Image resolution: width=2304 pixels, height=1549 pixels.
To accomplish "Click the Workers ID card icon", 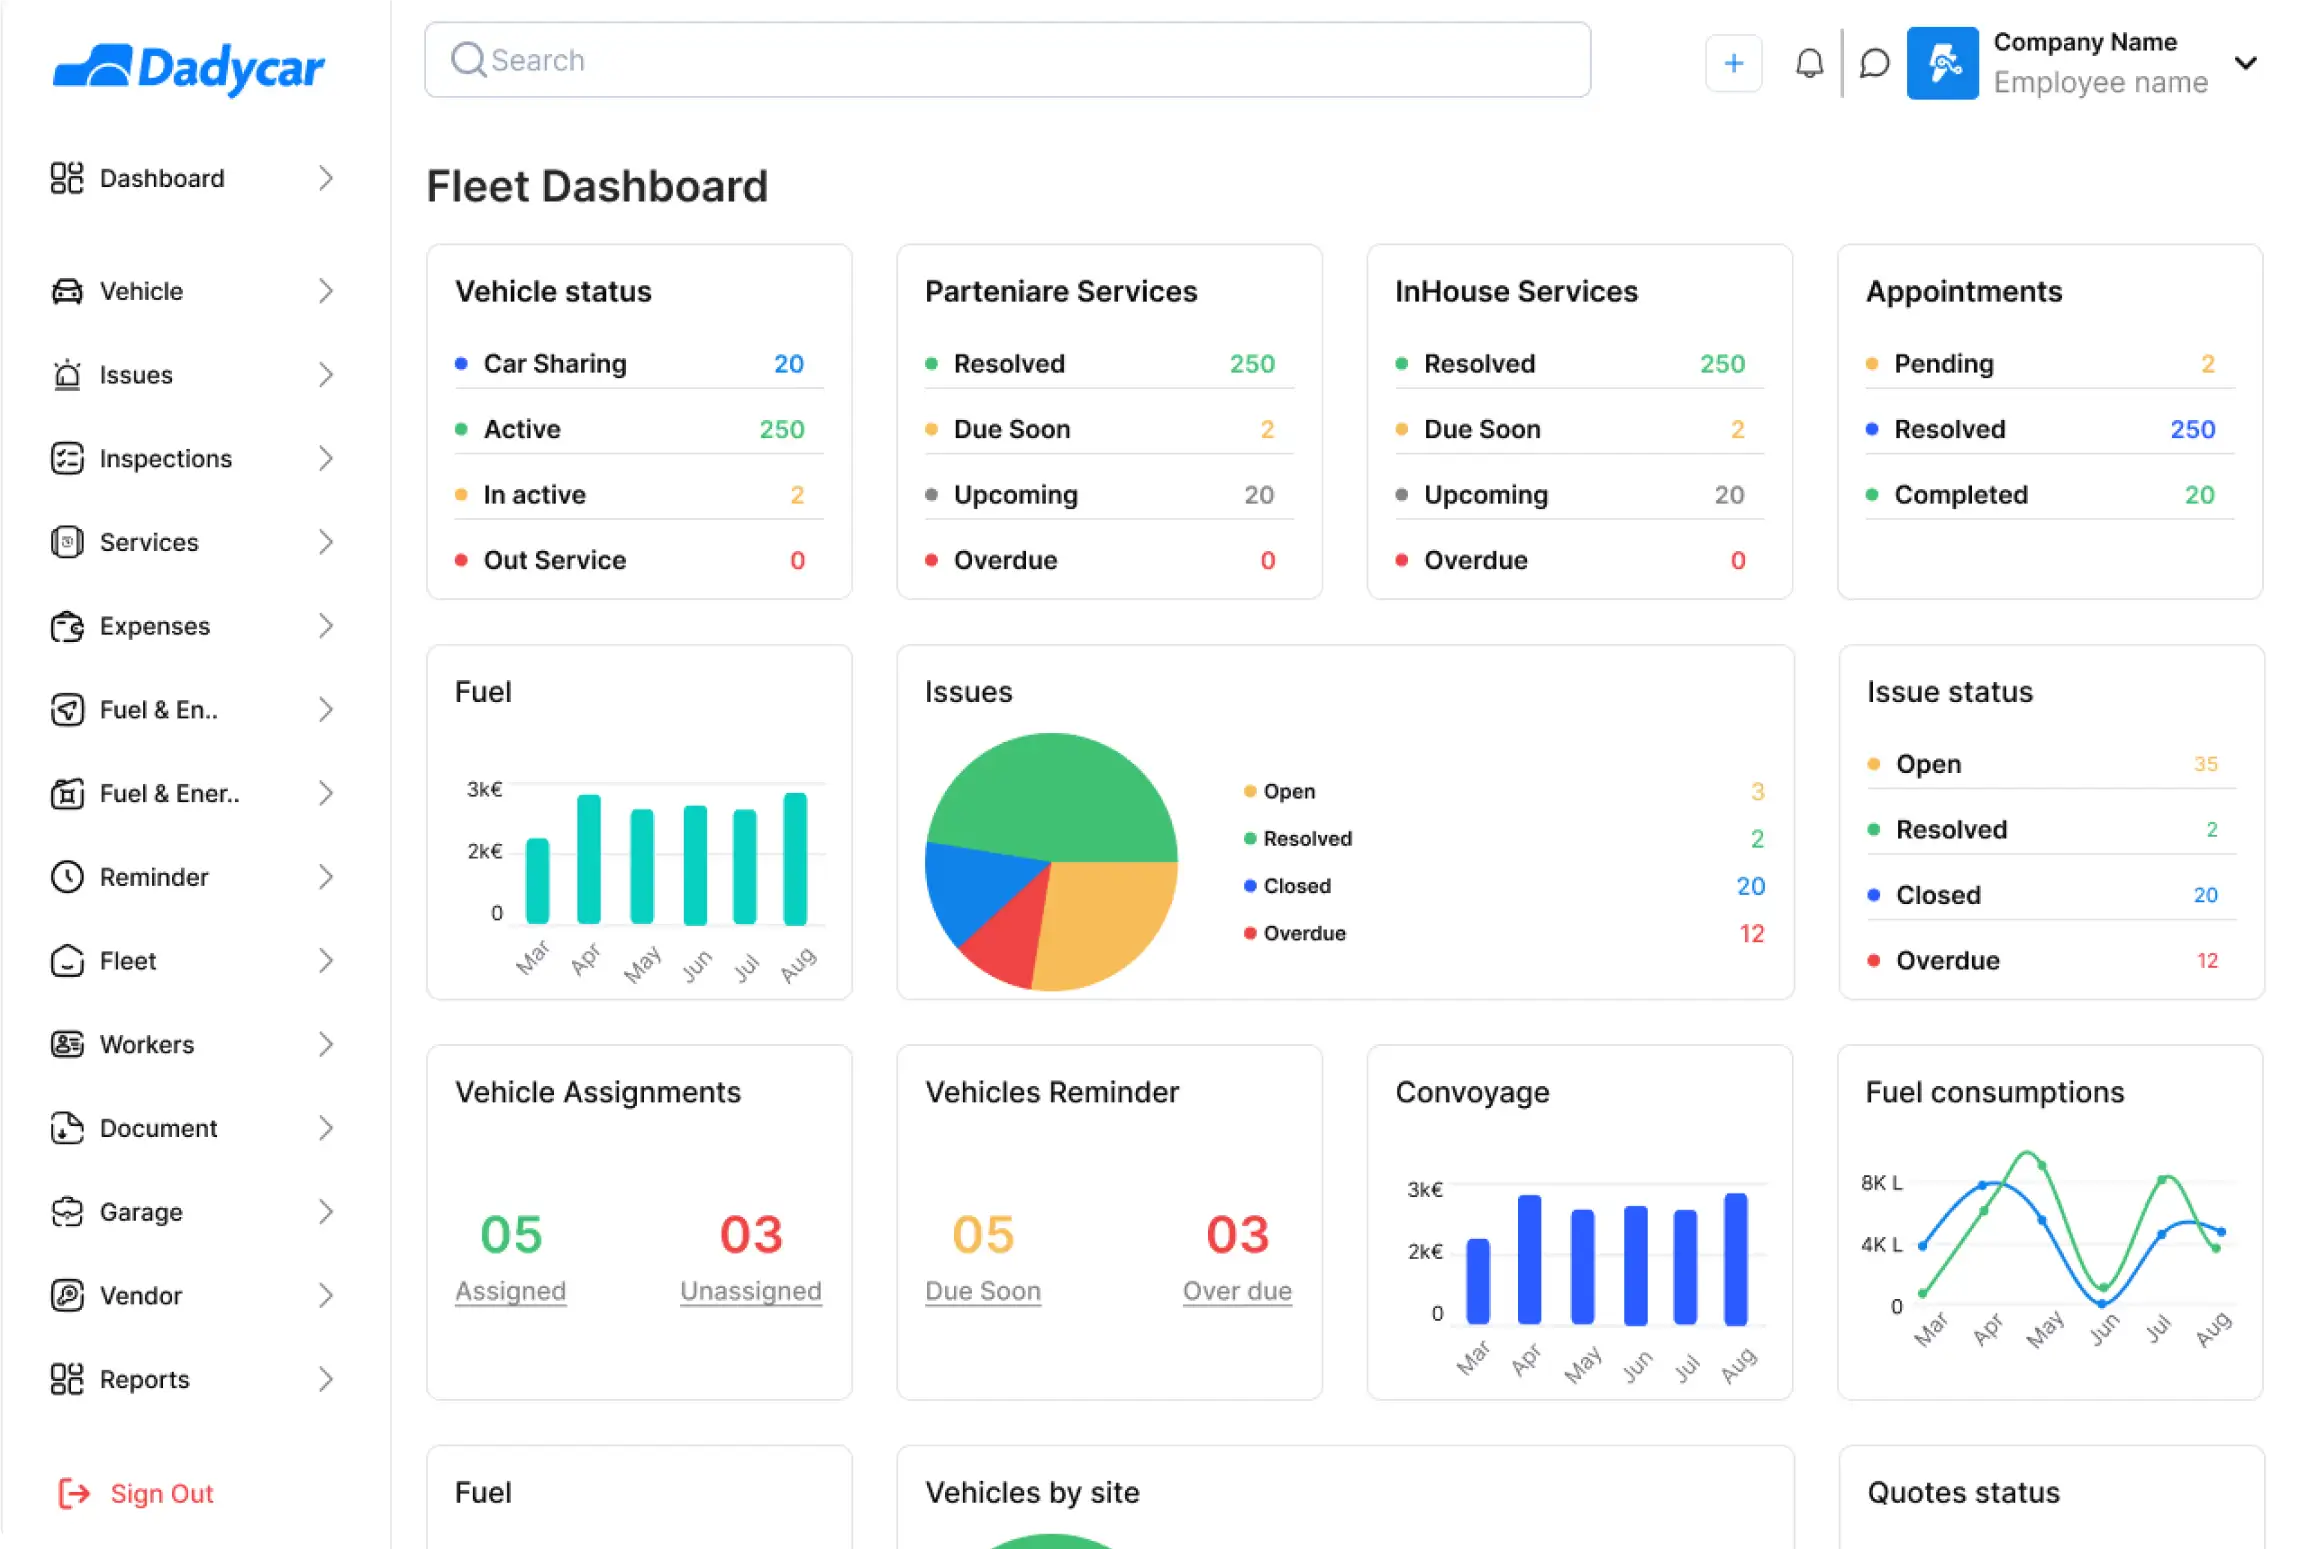I will click(x=67, y=1045).
